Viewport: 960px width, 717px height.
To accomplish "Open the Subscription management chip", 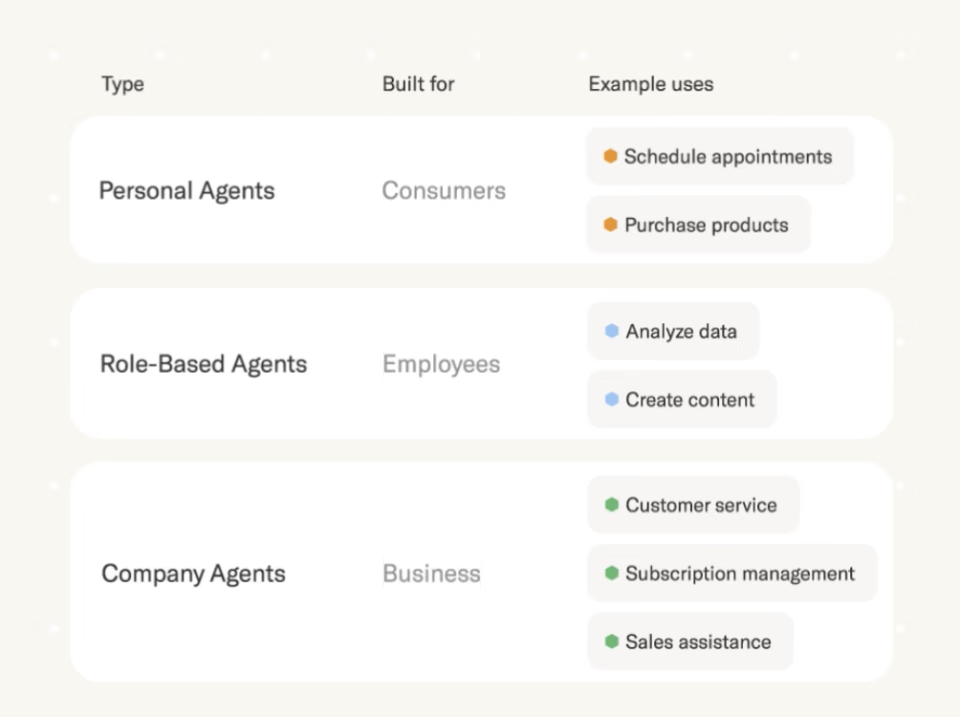I will tap(732, 573).
